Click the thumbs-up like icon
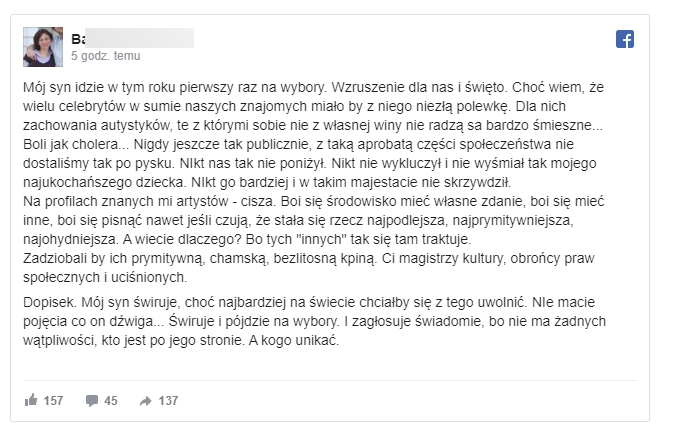Screen dimensions: 677x435 tap(31, 400)
